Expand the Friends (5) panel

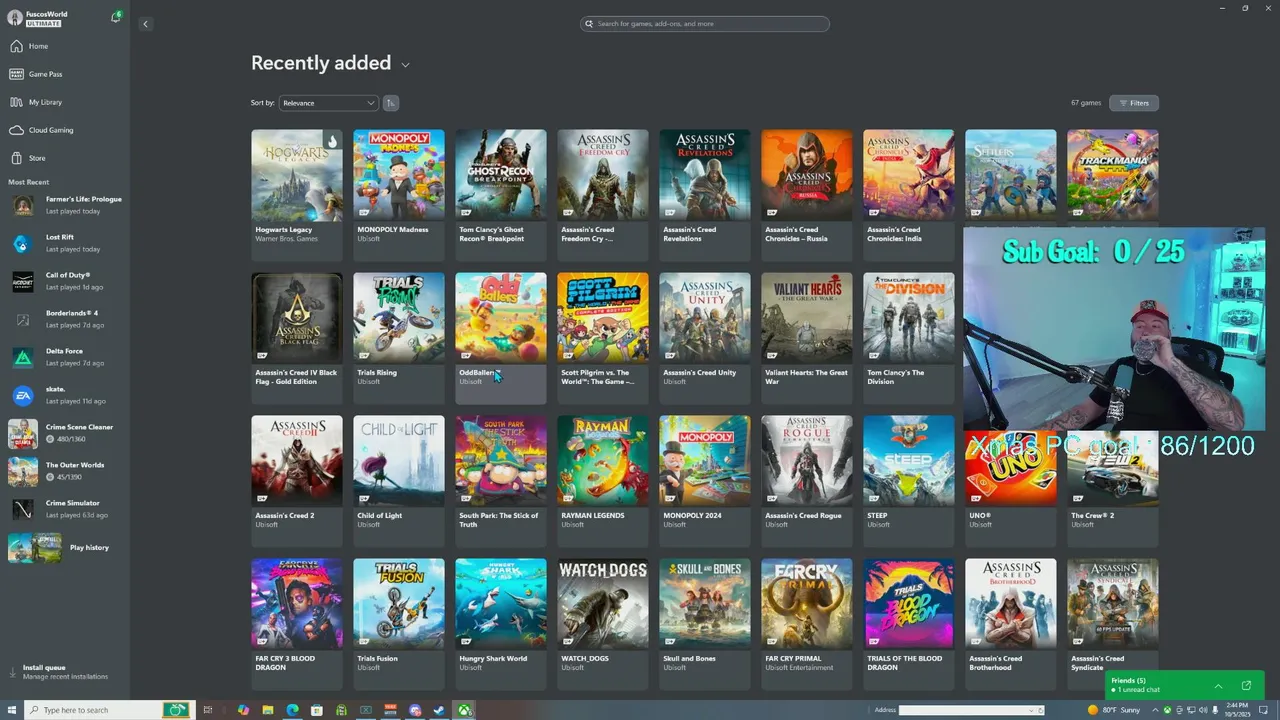coord(1218,686)
